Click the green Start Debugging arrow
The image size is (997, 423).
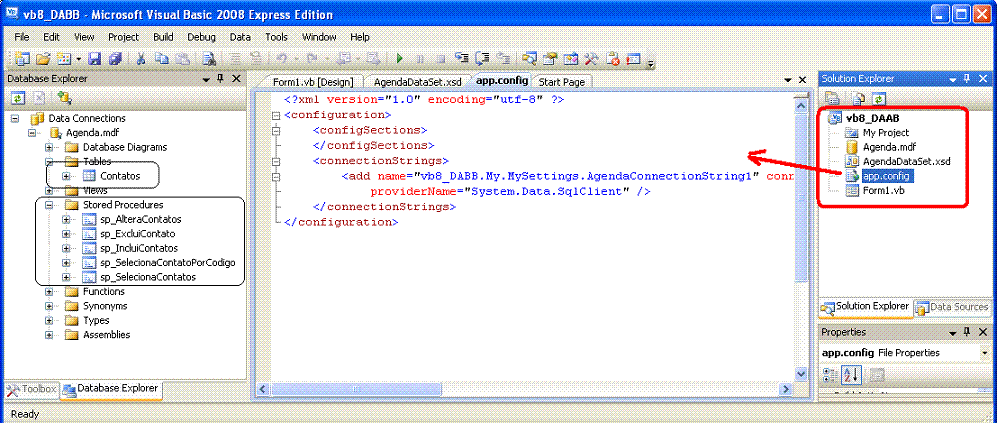click(399, 59)
